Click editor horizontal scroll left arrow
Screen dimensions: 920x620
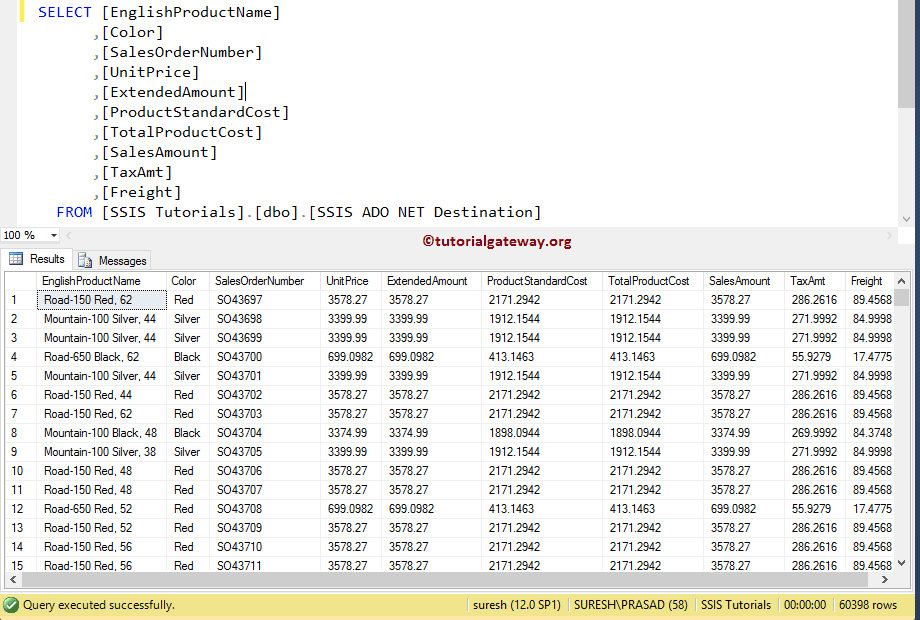click(69, 235)
